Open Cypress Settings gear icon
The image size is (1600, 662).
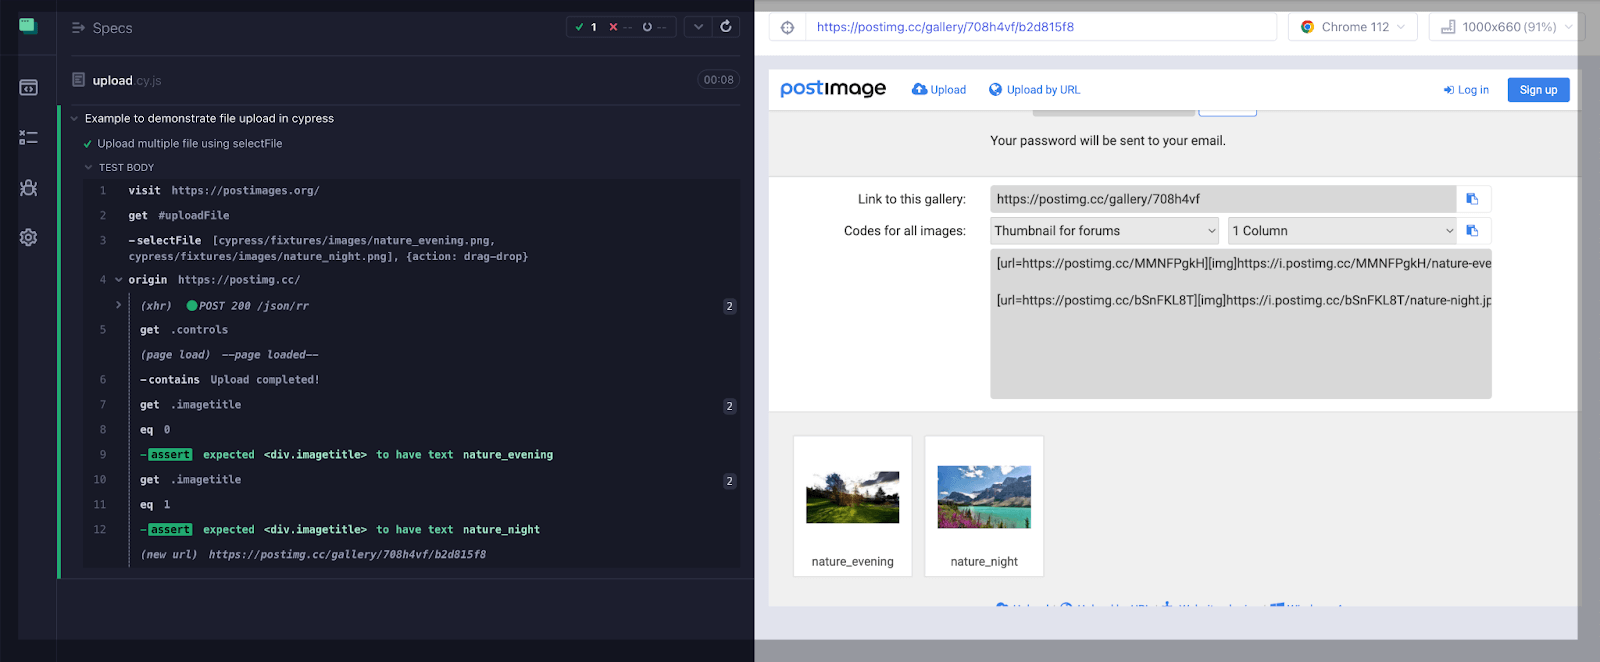(28, 238)
